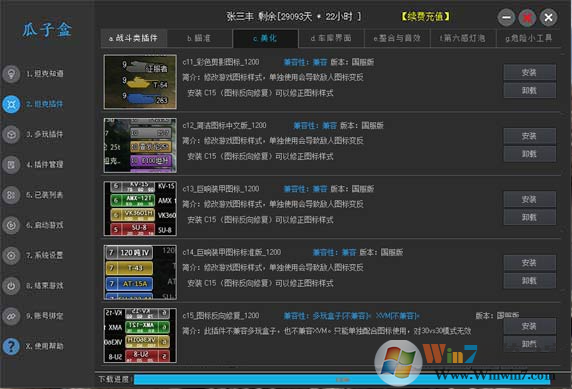Image resolution: width=572 pixels, height=389 pixels.
Task: Preview the c12 simple icons thumbnail
Action: [140, 145]
